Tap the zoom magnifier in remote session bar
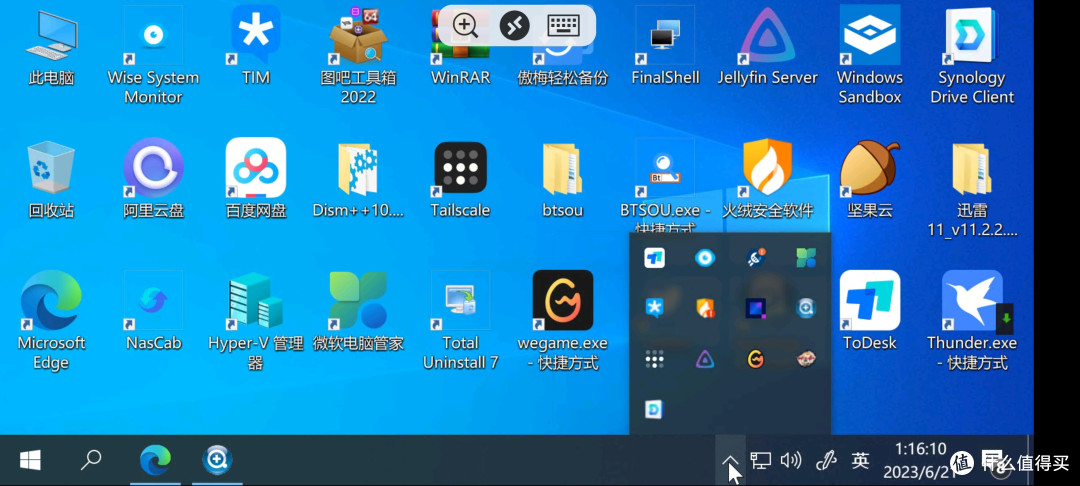The image size is (1080, 486). tap(466, 25)
